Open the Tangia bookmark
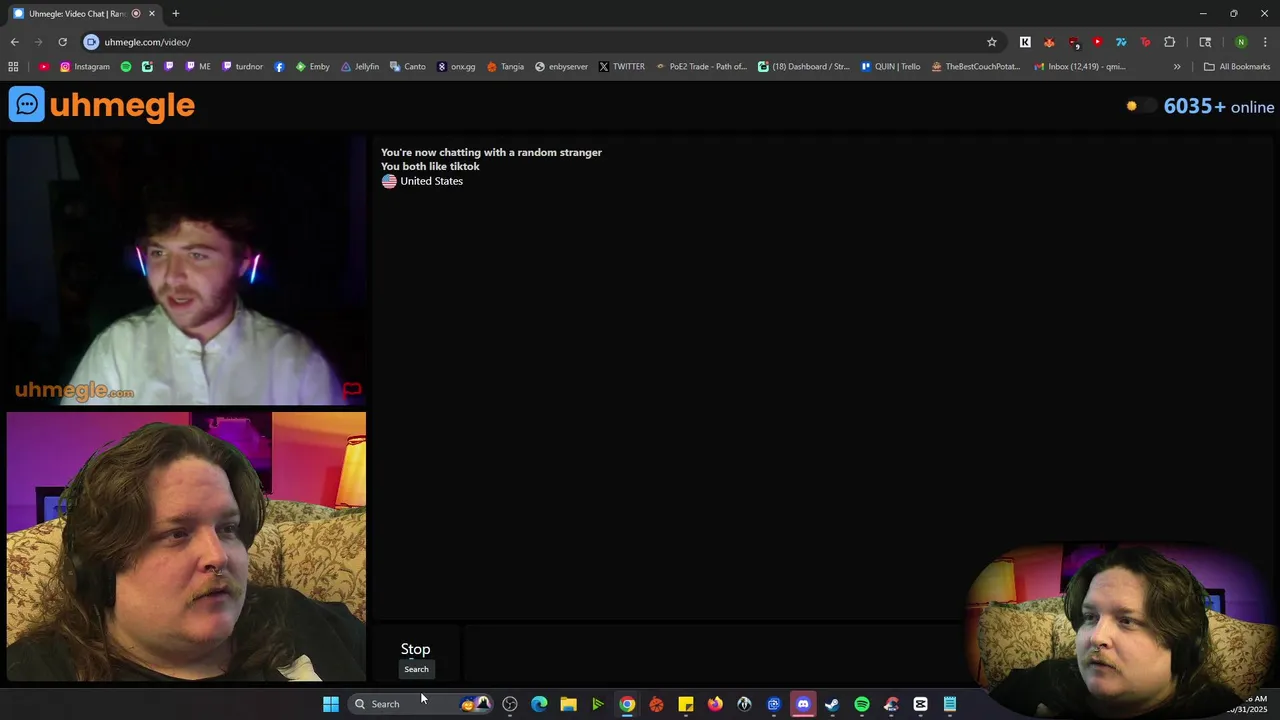The image size is (1280, 720). click(x=505, y=67)
